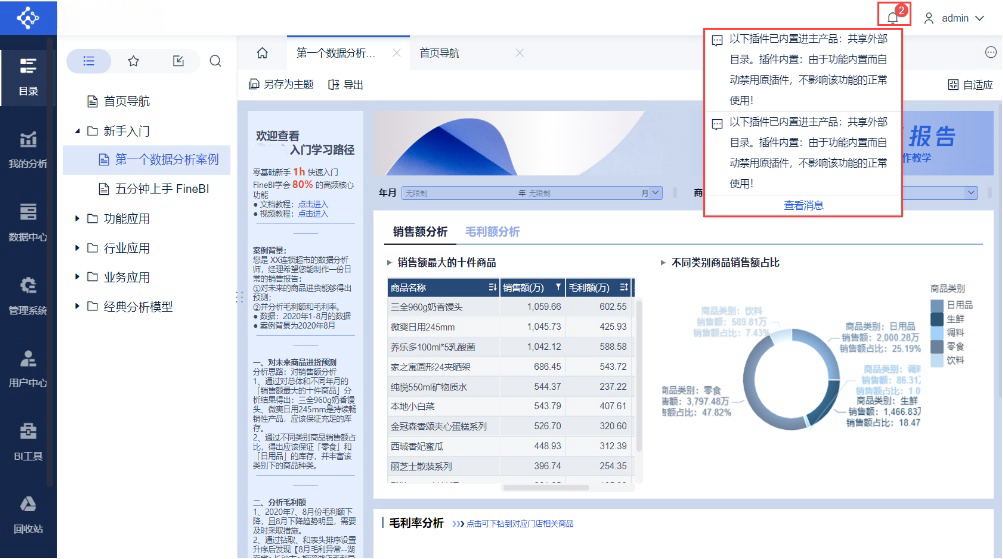Expand the 功能应用 folder
The width and height of the screenshot is (1003, 559).
click(77, 219)
